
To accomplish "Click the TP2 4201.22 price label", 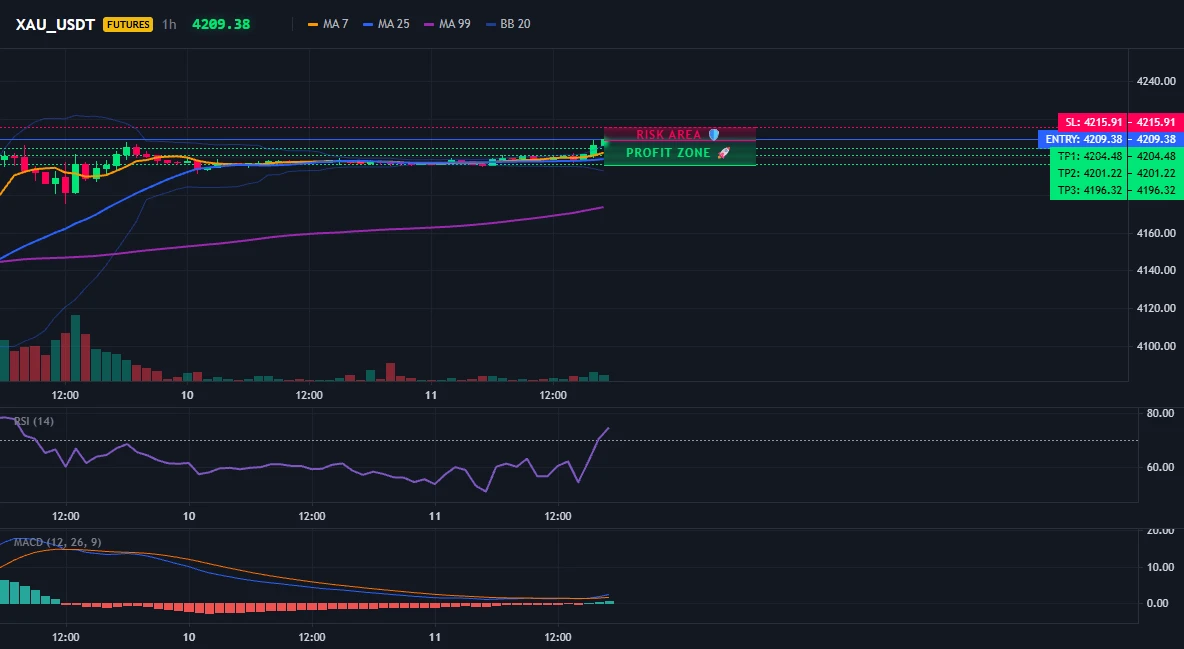I will click(1089, 173).
